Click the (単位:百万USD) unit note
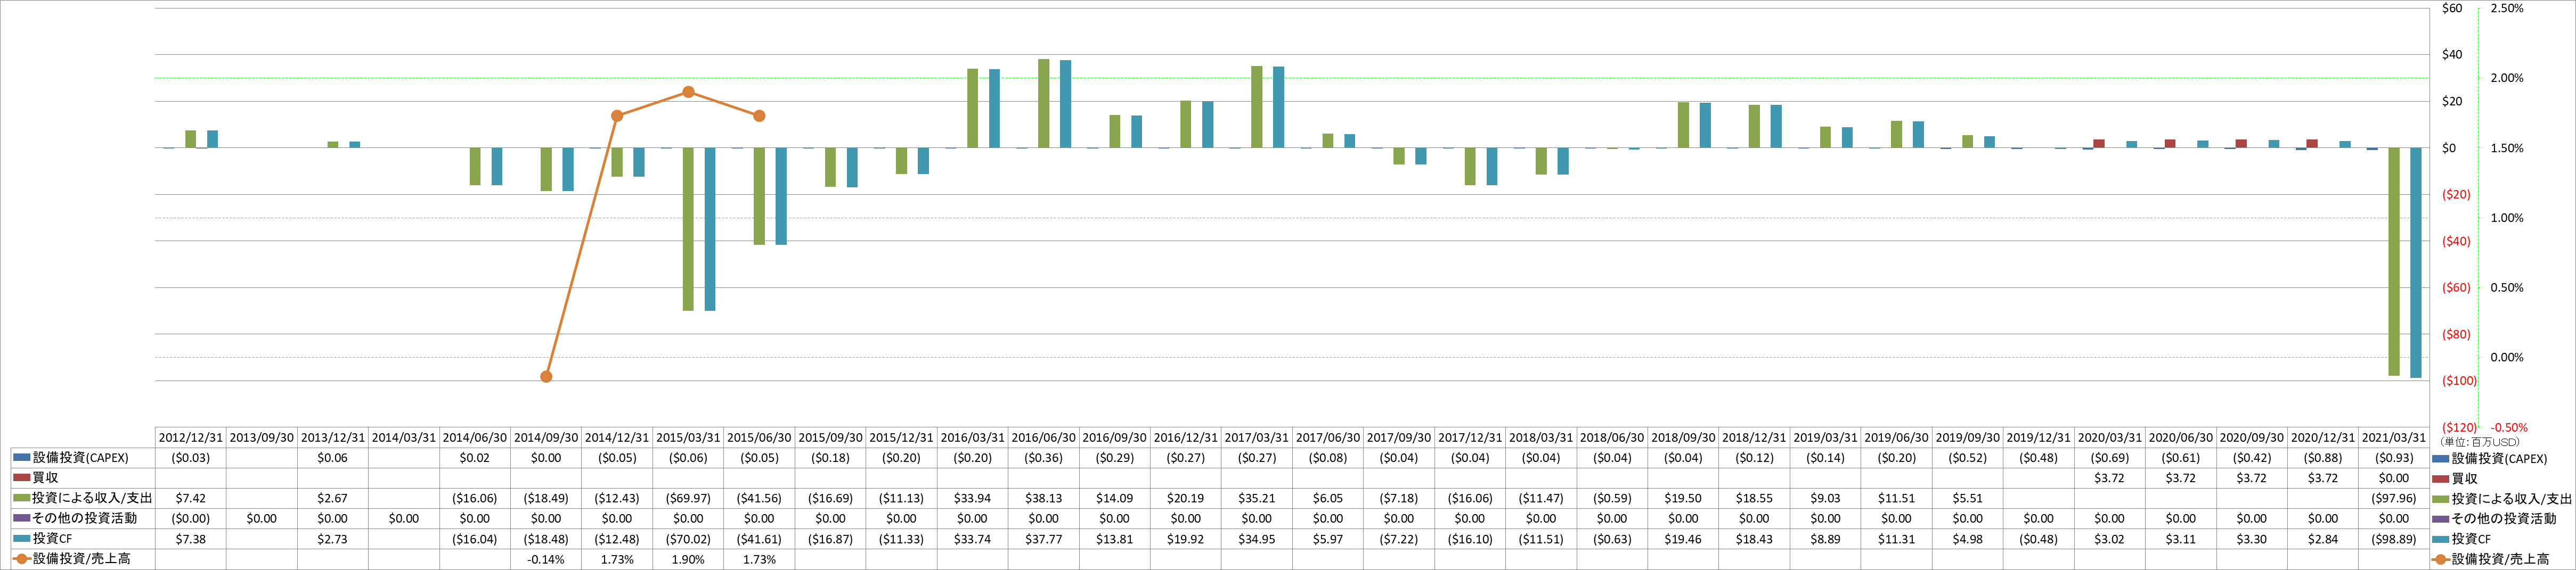This screenshot has height=570, width=2576. (x=2479, y=442)
